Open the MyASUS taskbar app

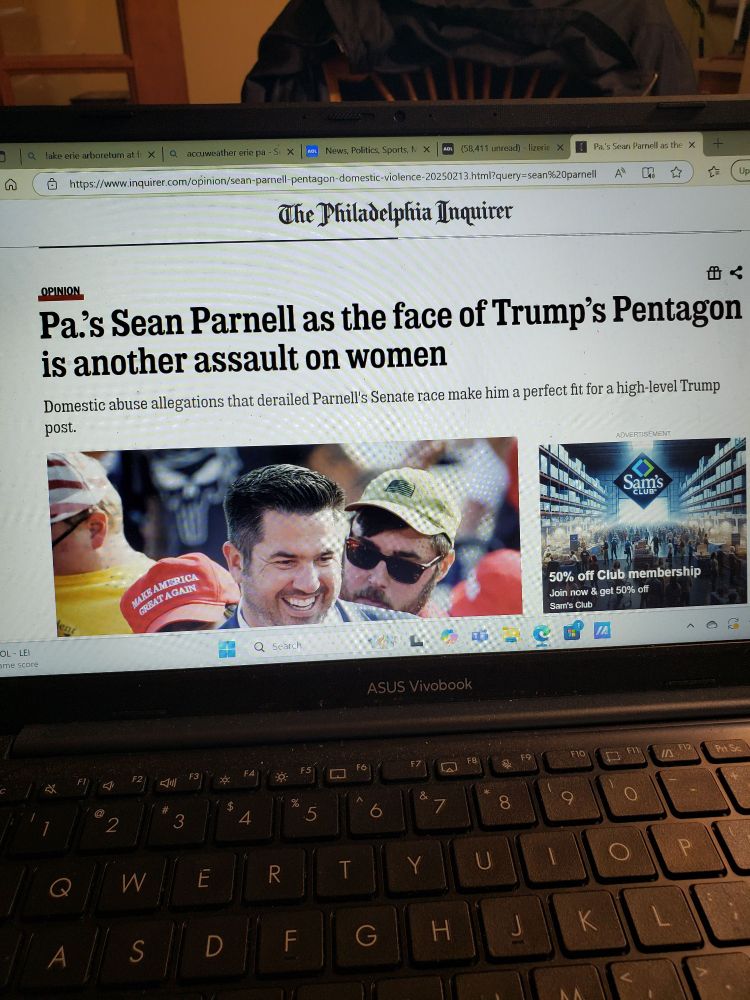602,630
